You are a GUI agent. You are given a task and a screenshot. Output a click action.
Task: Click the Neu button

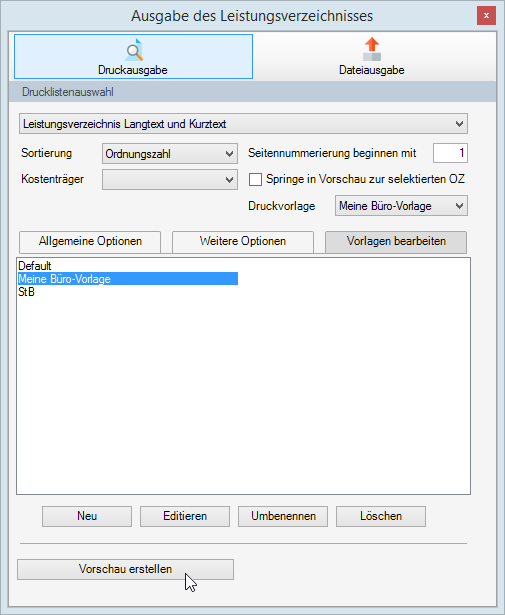click(87, 516)
